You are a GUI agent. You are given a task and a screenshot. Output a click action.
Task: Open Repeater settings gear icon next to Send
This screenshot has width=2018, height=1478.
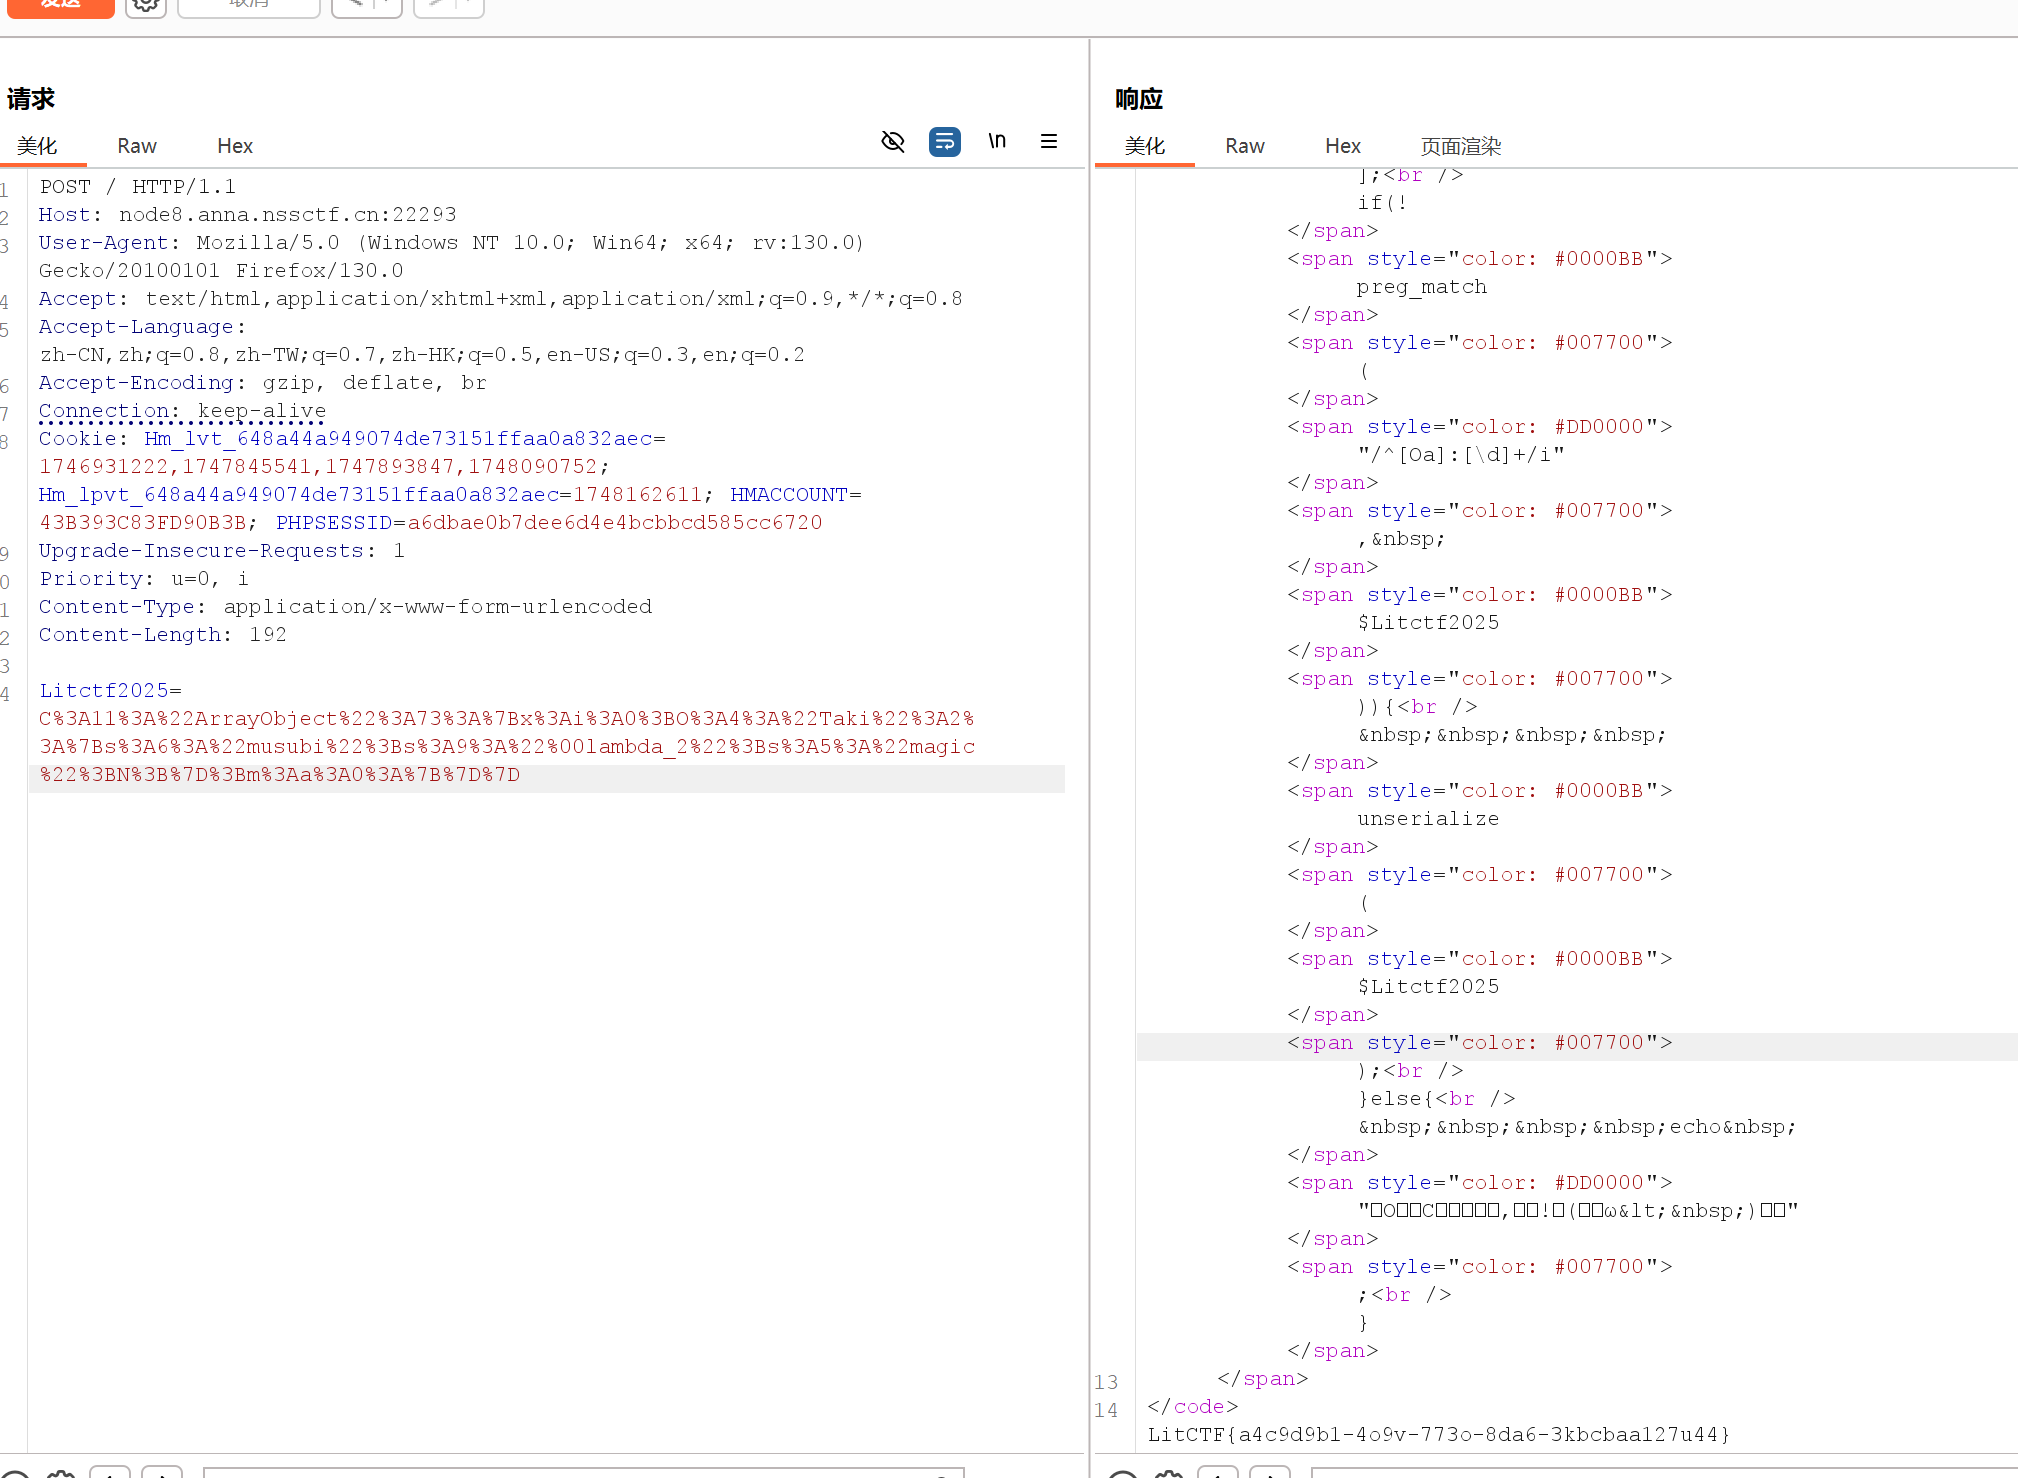click(x=146, y=6)
